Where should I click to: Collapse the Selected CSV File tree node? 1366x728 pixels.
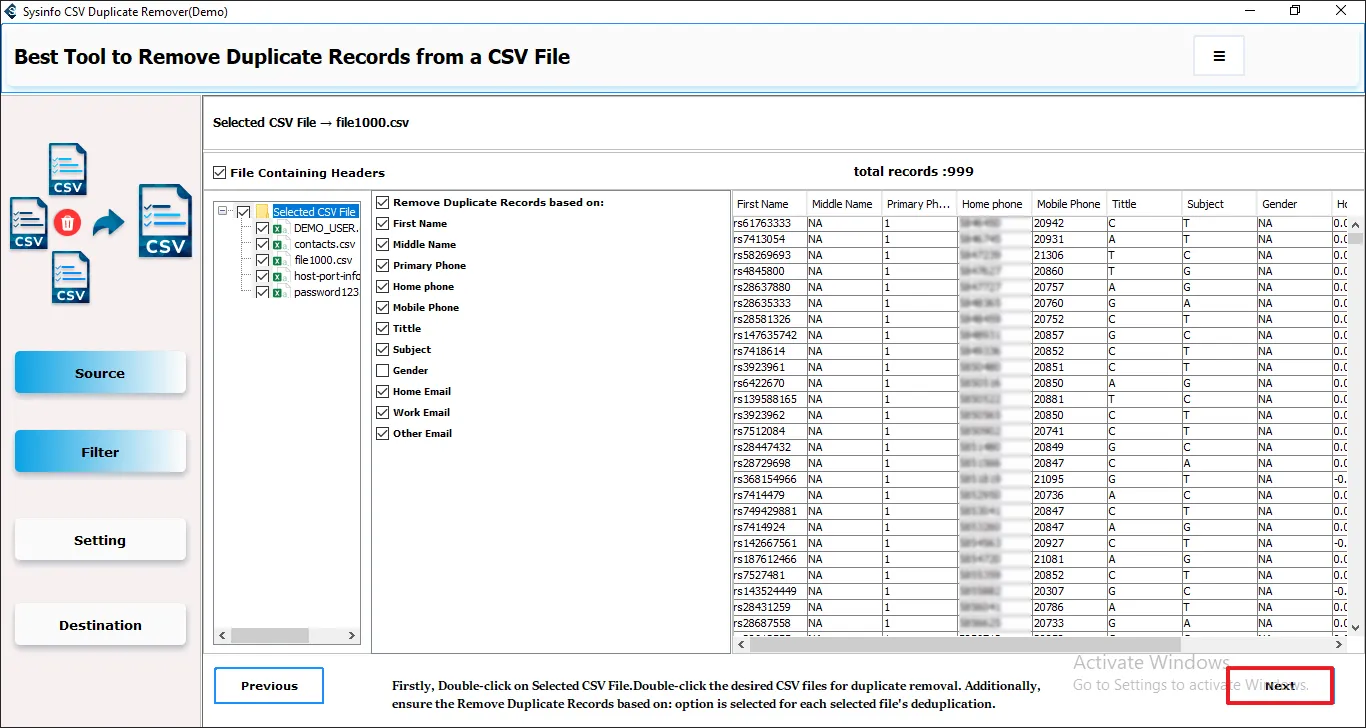pyautogui.click(x=224, y=212)
